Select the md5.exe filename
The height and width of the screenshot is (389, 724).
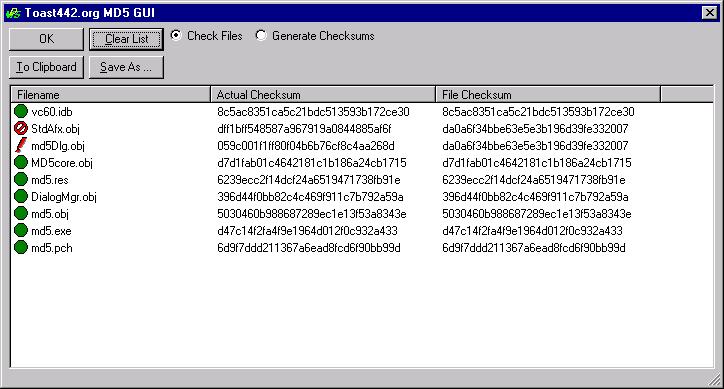[x=51, y=231]
